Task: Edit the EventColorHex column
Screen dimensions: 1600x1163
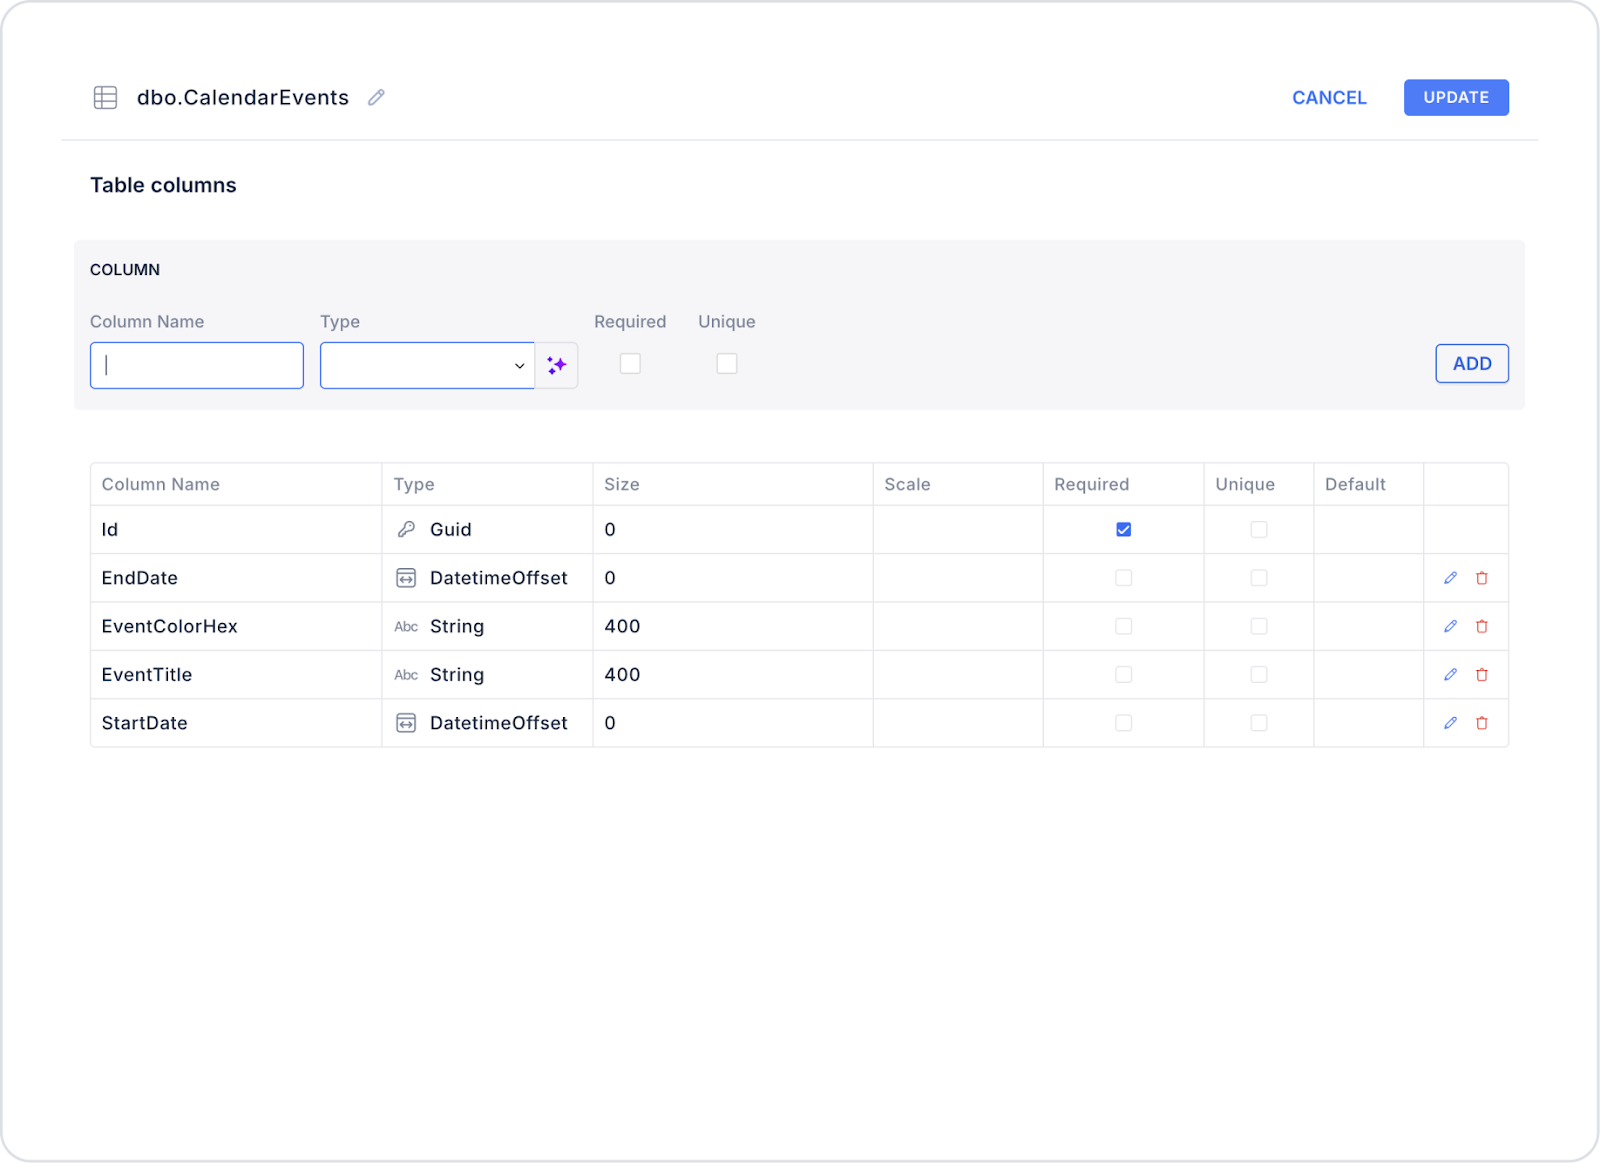Action: point(1450,626)
